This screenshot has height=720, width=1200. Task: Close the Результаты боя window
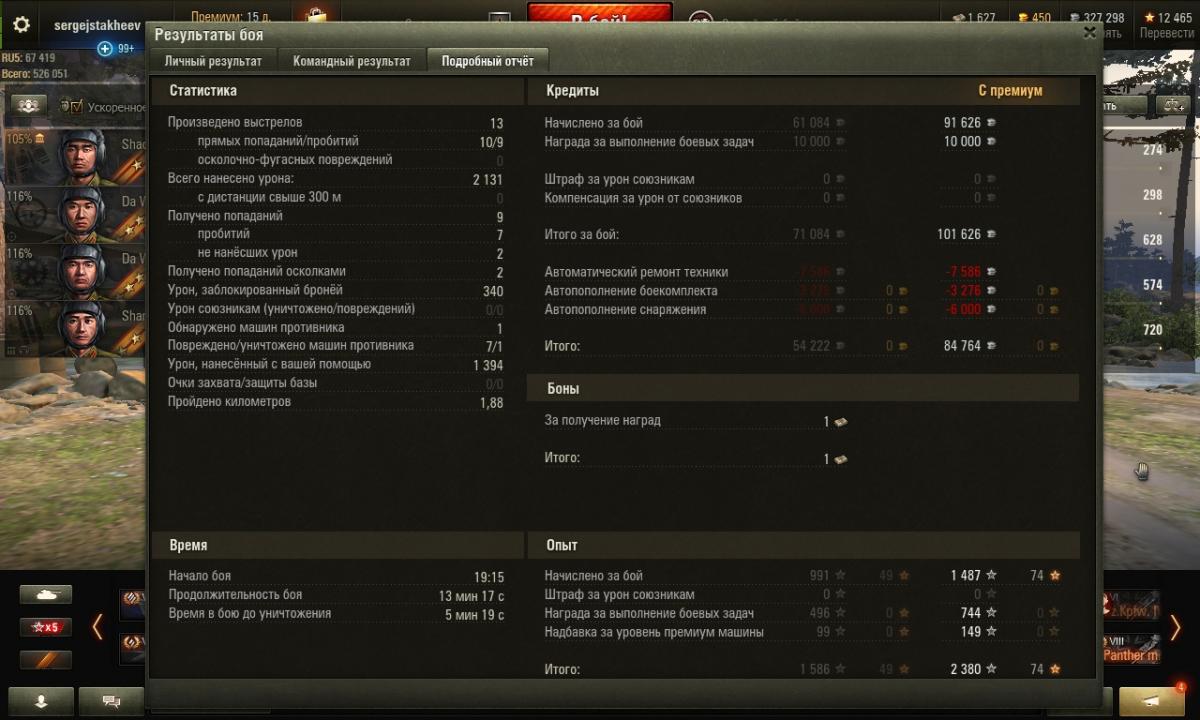pos(1090,32)
